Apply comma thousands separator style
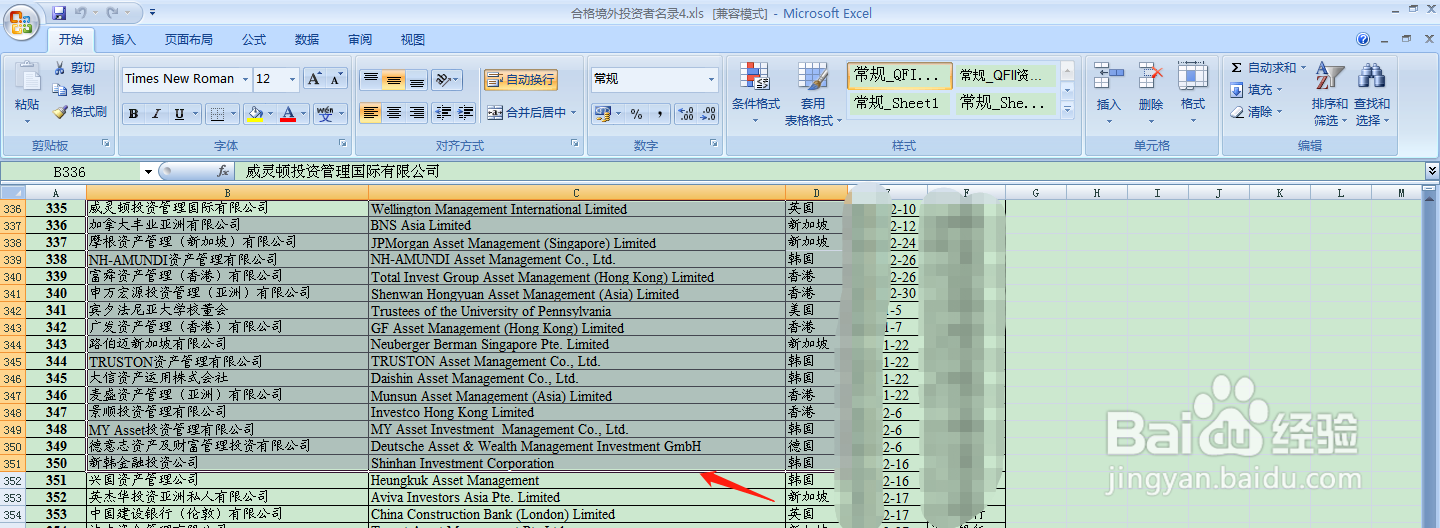Image resolution: width=1440 pixels, height=528 pixels. (x=659, y=114)
